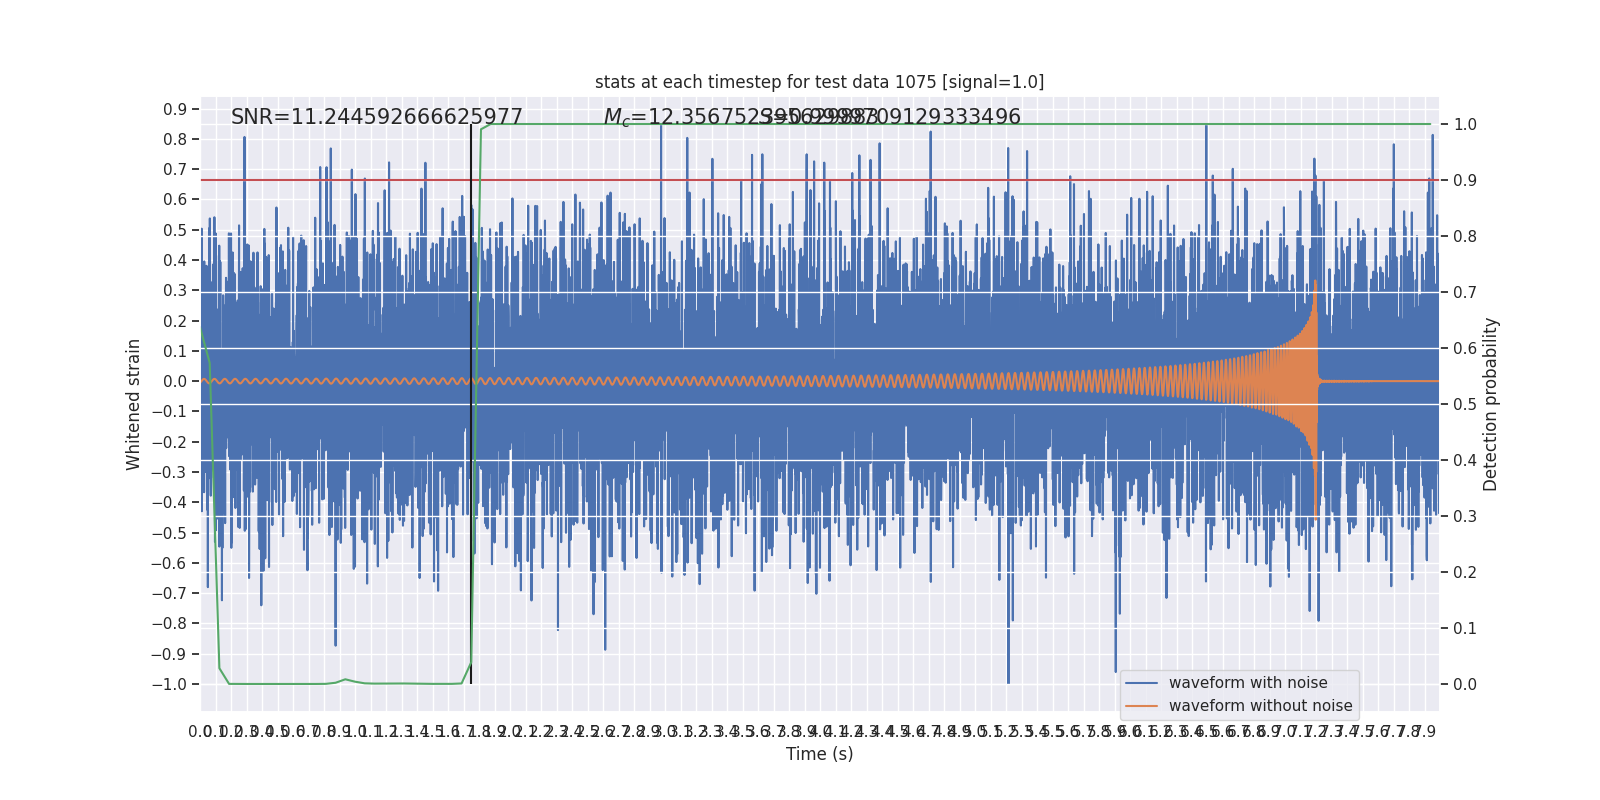Click the 'Time (s)' axis label
The image size is (1600, 800).
820,754
